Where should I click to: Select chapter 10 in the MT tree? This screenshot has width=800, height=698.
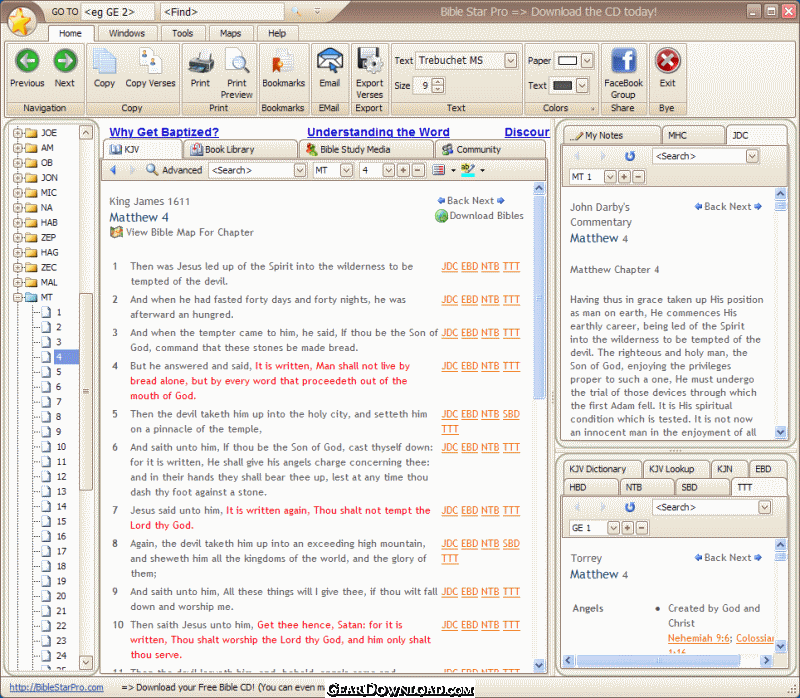[61, 447]
